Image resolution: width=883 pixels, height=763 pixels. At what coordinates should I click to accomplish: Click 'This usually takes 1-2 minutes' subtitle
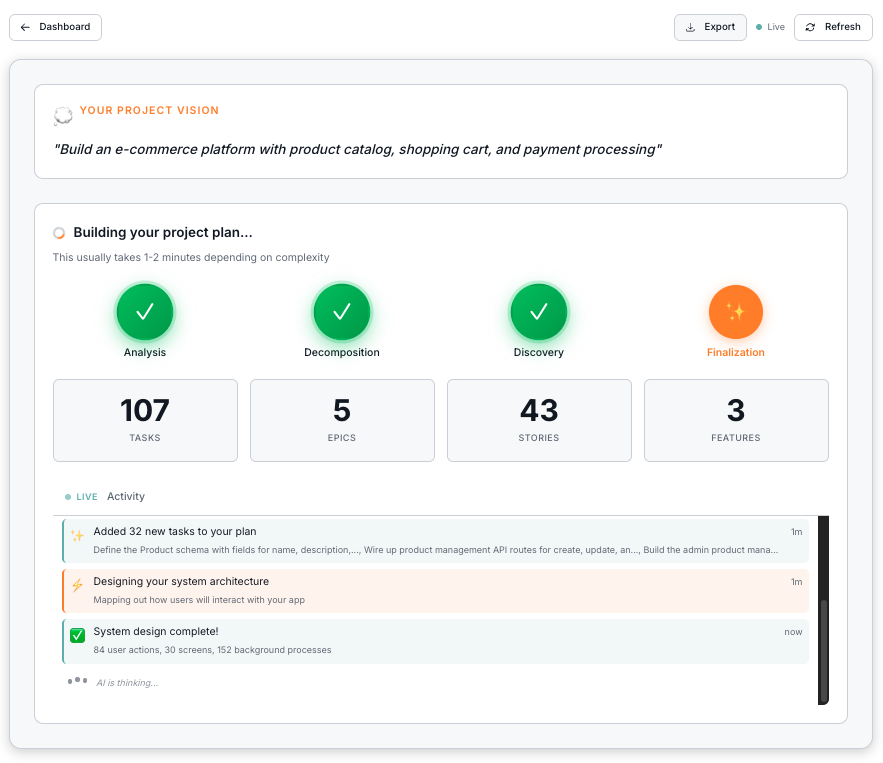pos(191,257)
